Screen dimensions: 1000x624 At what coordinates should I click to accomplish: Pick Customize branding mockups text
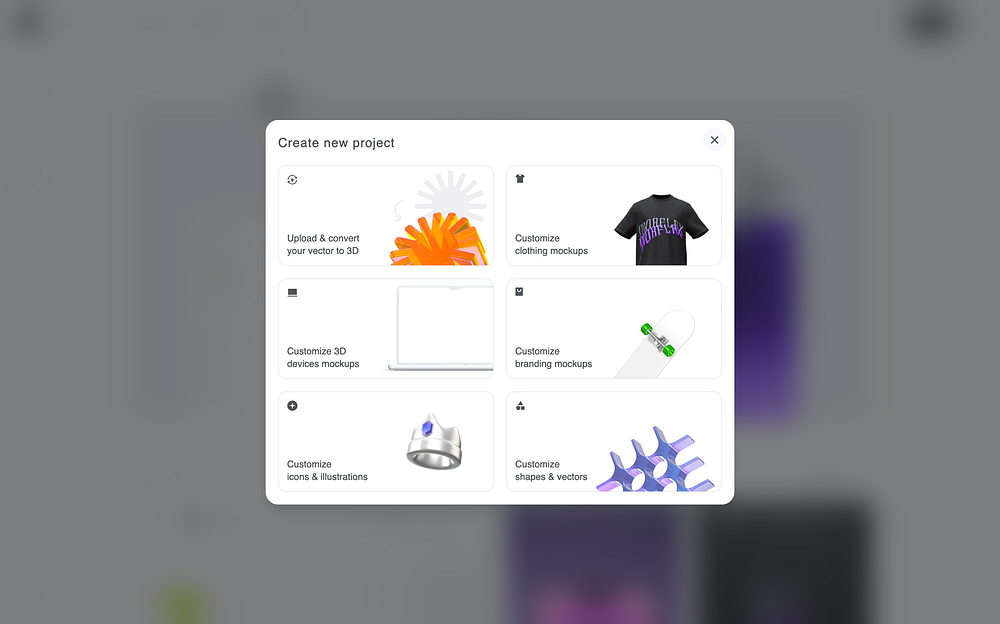click(553, 357)
